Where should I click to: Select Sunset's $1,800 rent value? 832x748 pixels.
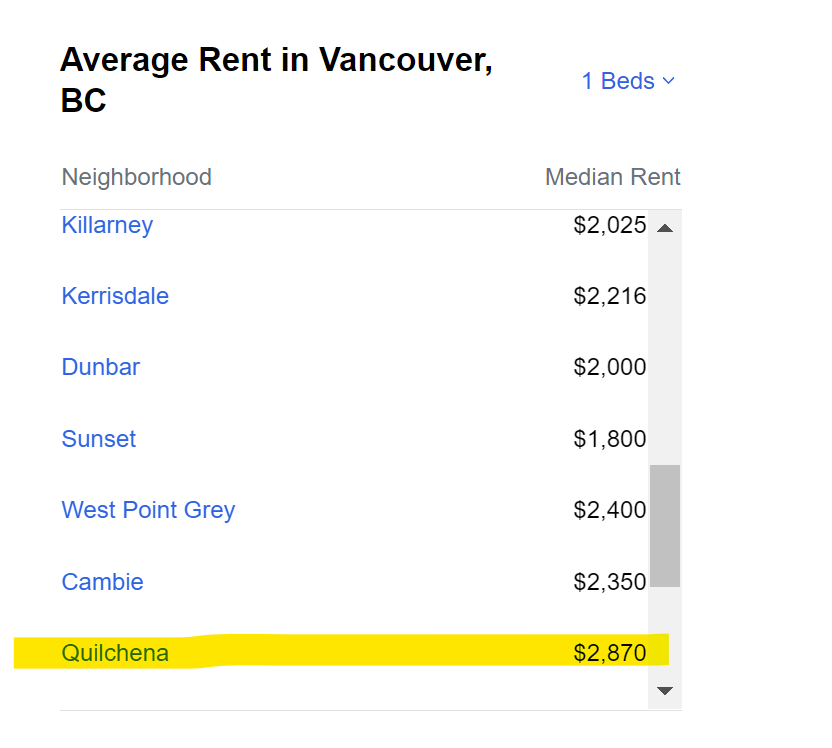[x=610, y=439]
